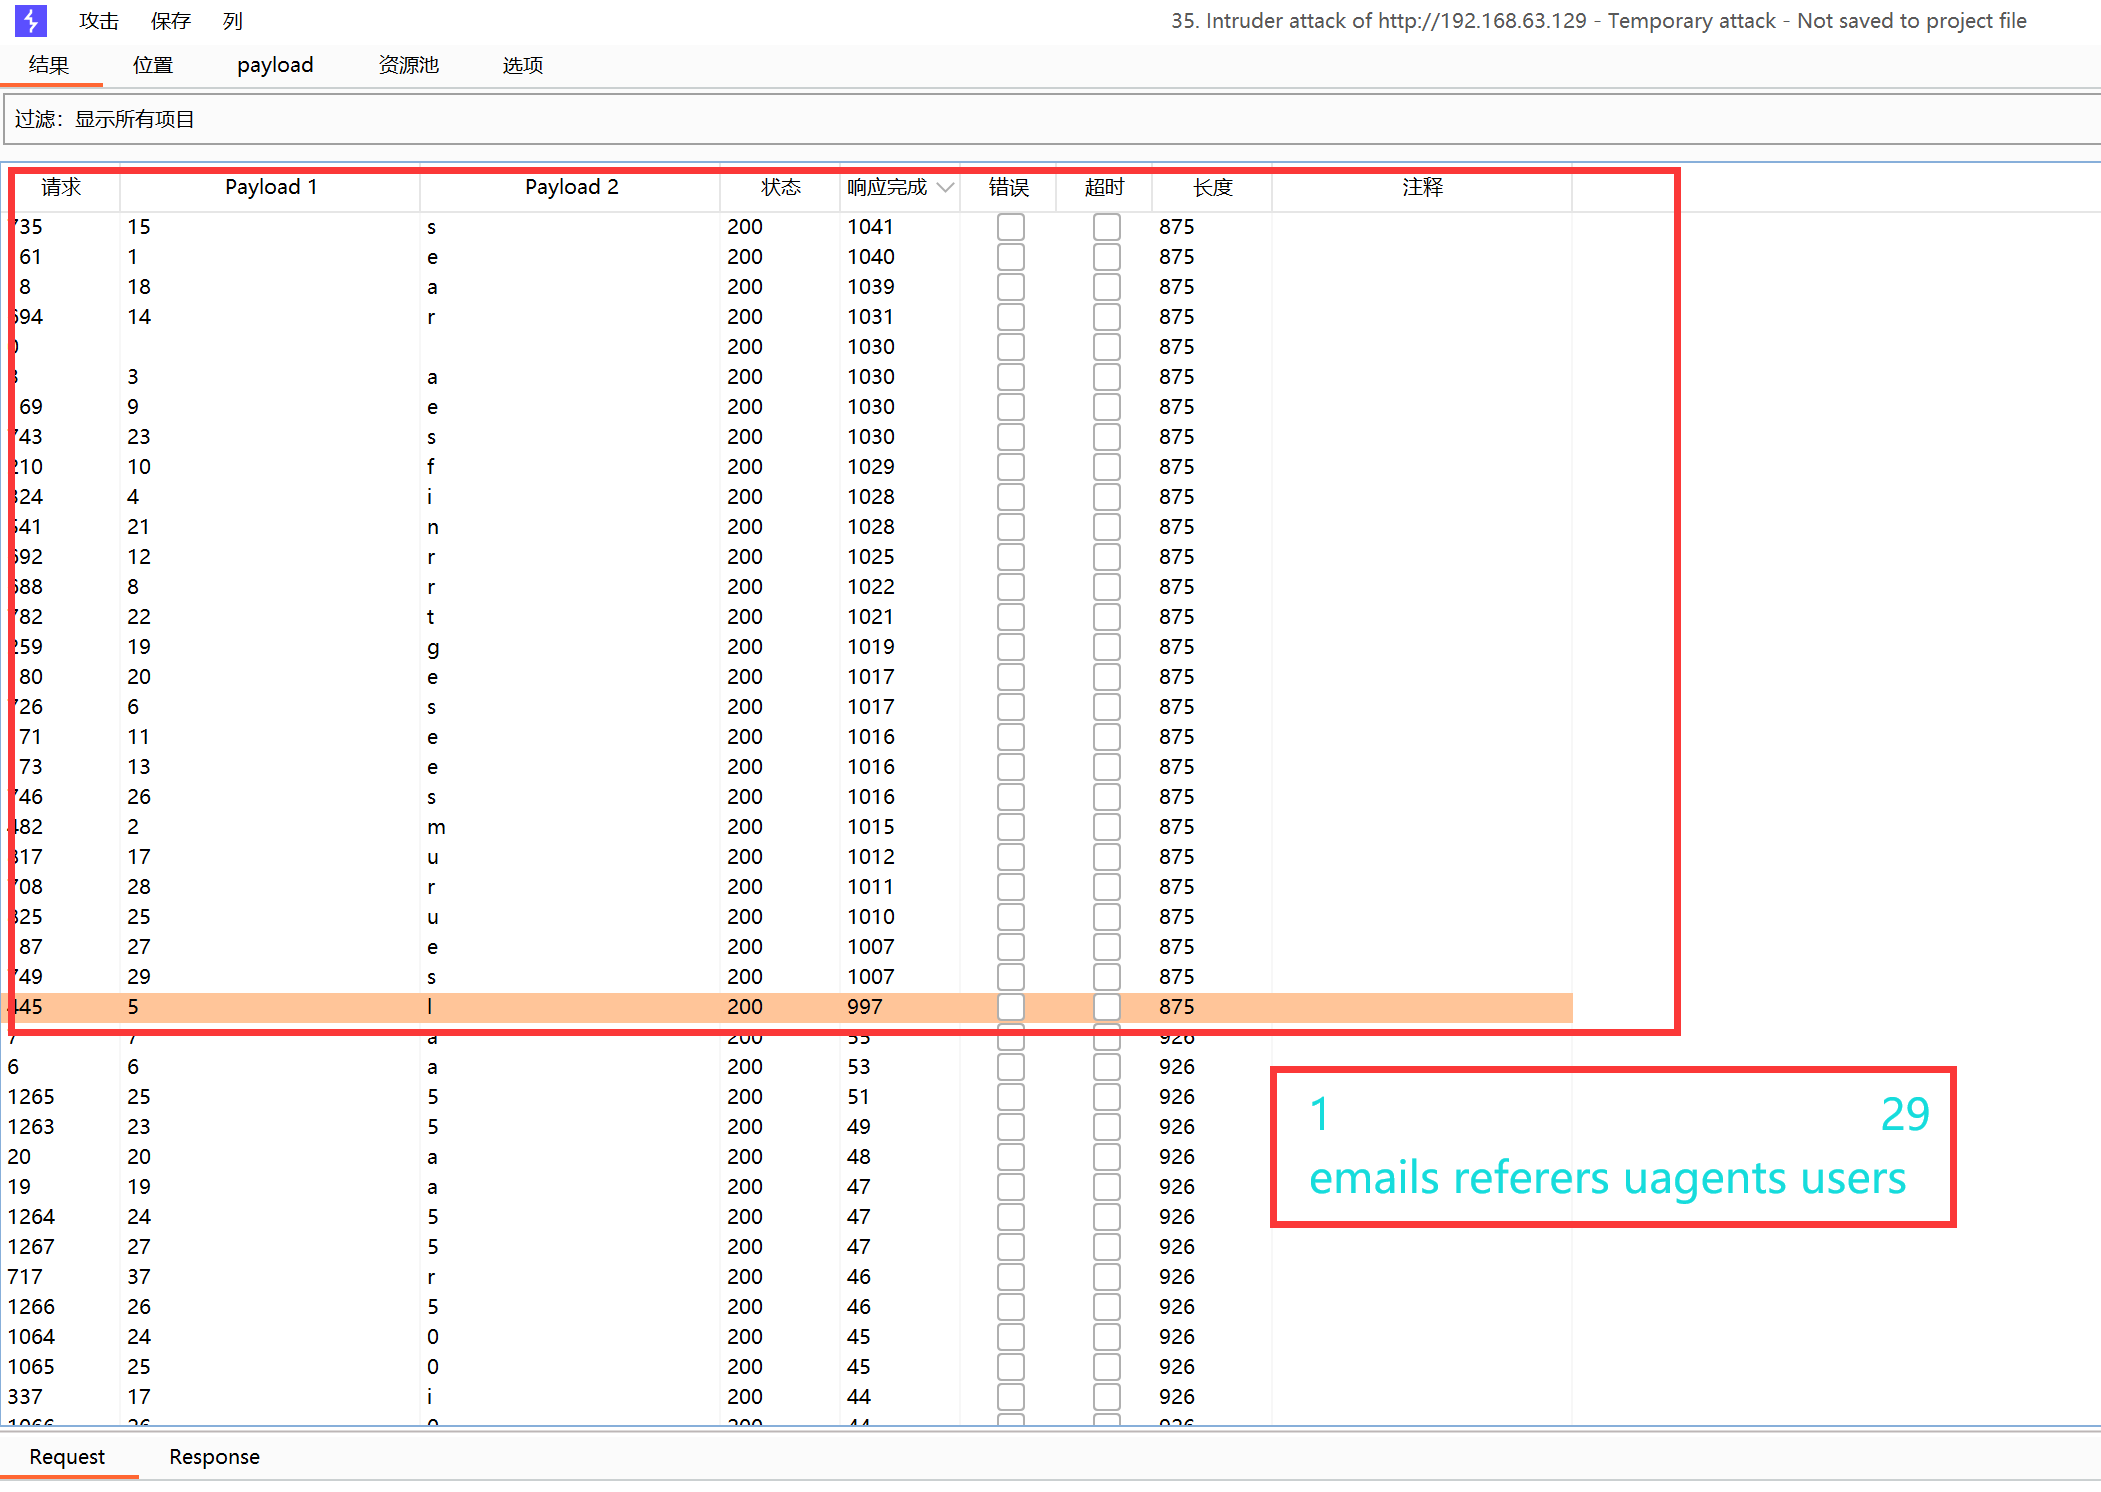Open the 选项 tab

(x=523, y=65)
